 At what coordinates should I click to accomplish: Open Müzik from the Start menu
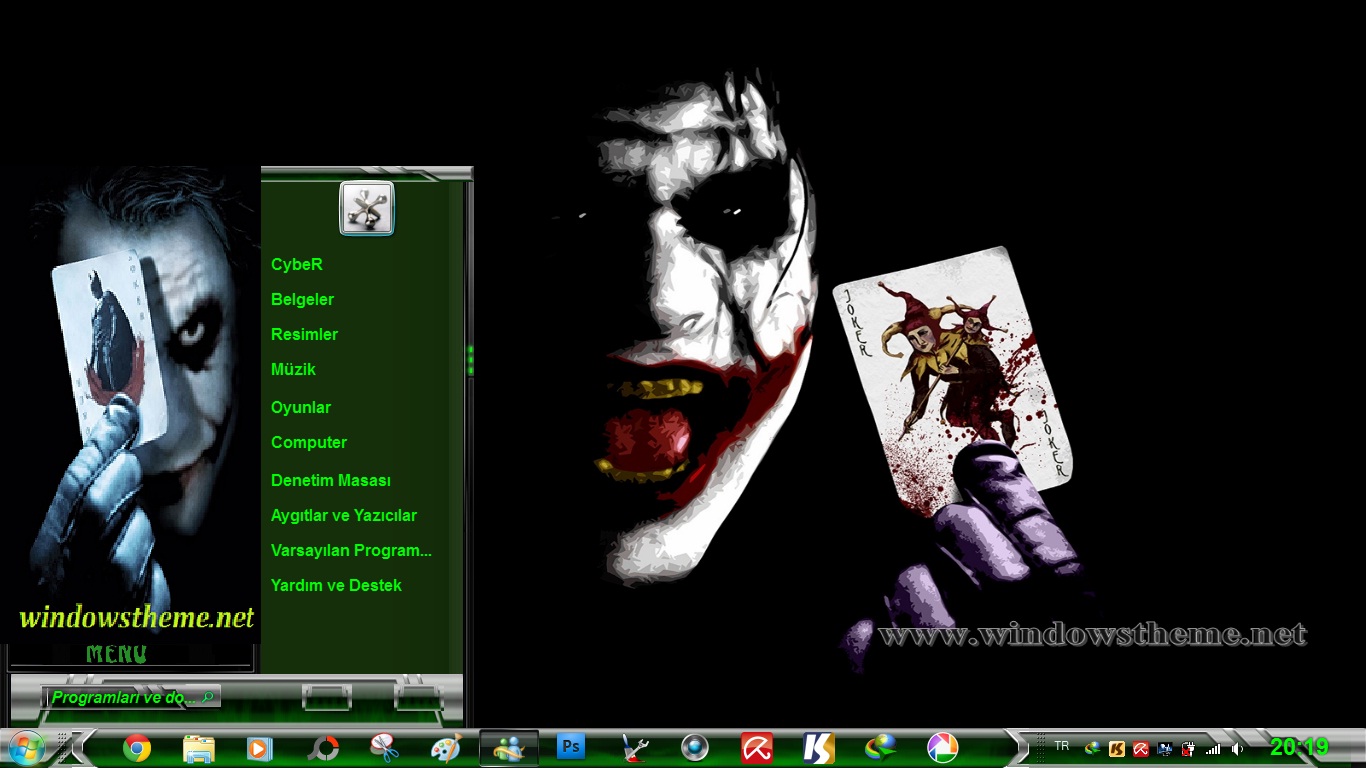[x=293, y=370]
